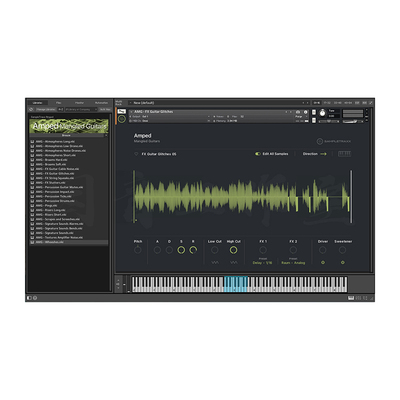Click the instrument info icon
This screenshot has width=400, height=400.
coord(305,112)
